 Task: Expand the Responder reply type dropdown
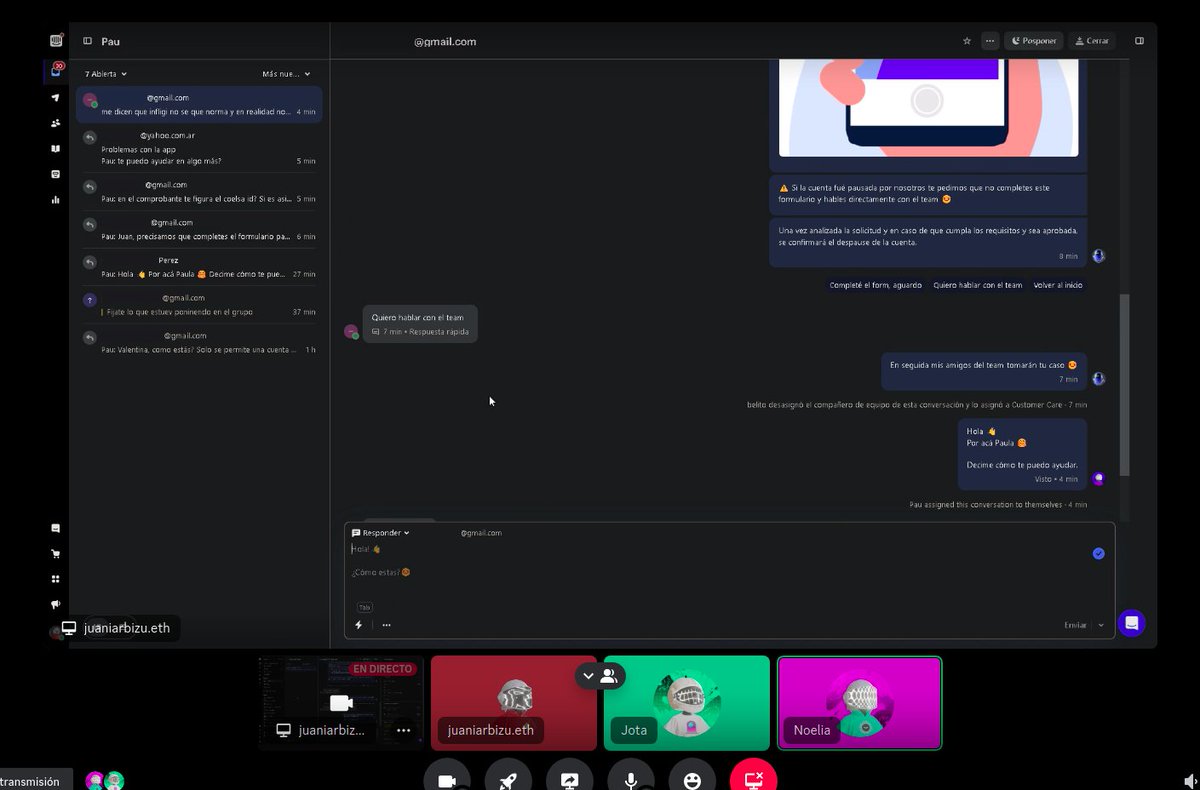click(380, 533)
